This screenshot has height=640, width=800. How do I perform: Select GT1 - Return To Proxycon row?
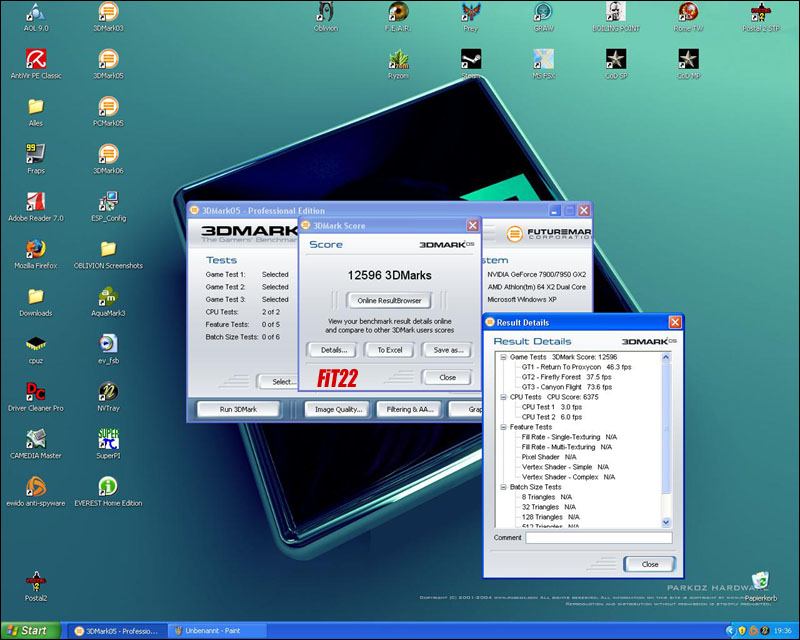click(577, 367)
